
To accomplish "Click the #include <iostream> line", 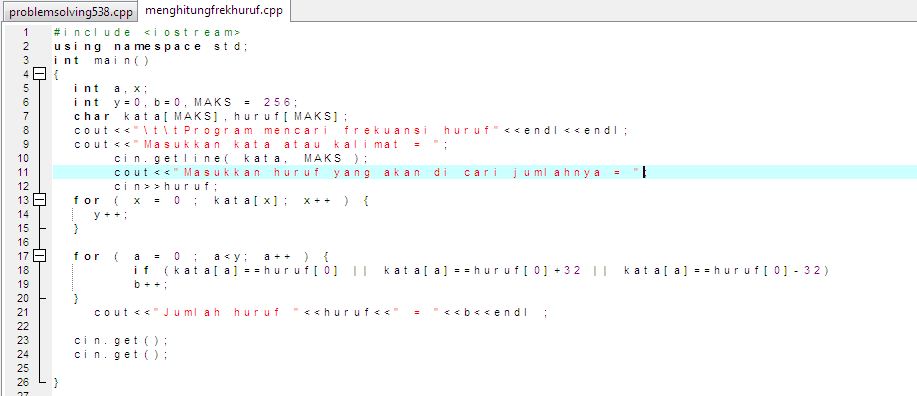I will coord(147,32).
